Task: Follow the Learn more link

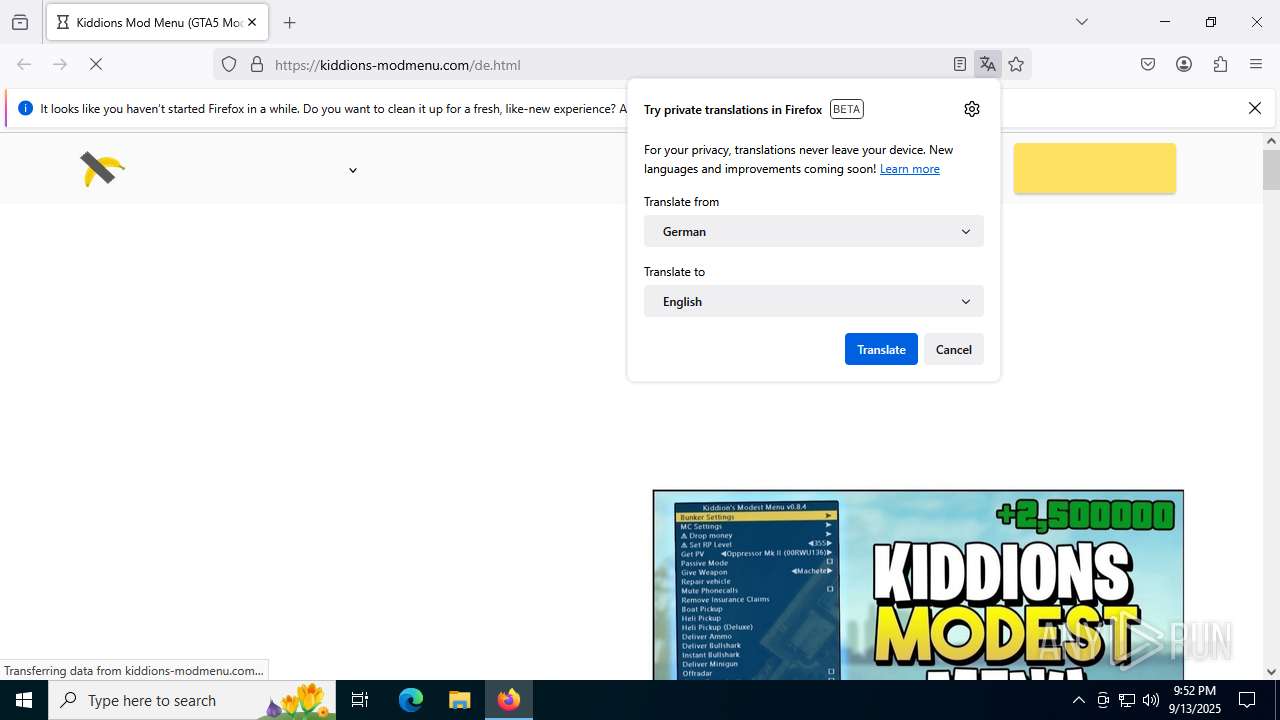Action: 909,169
